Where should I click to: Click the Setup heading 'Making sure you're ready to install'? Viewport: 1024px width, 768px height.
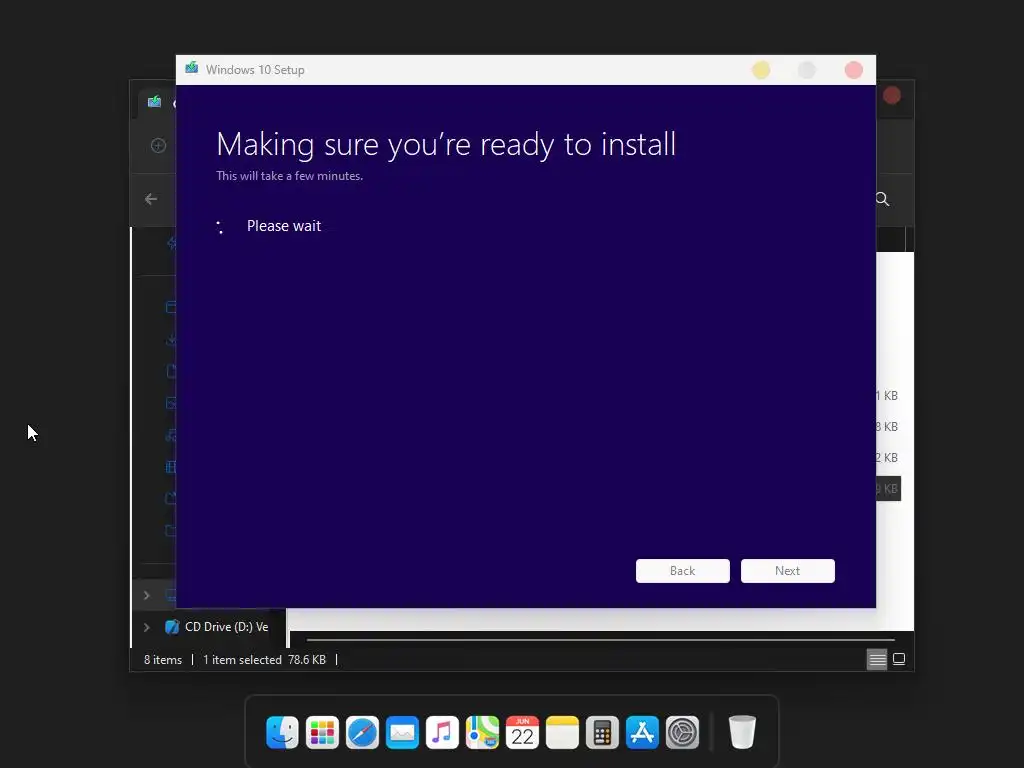tap(446, 144)
